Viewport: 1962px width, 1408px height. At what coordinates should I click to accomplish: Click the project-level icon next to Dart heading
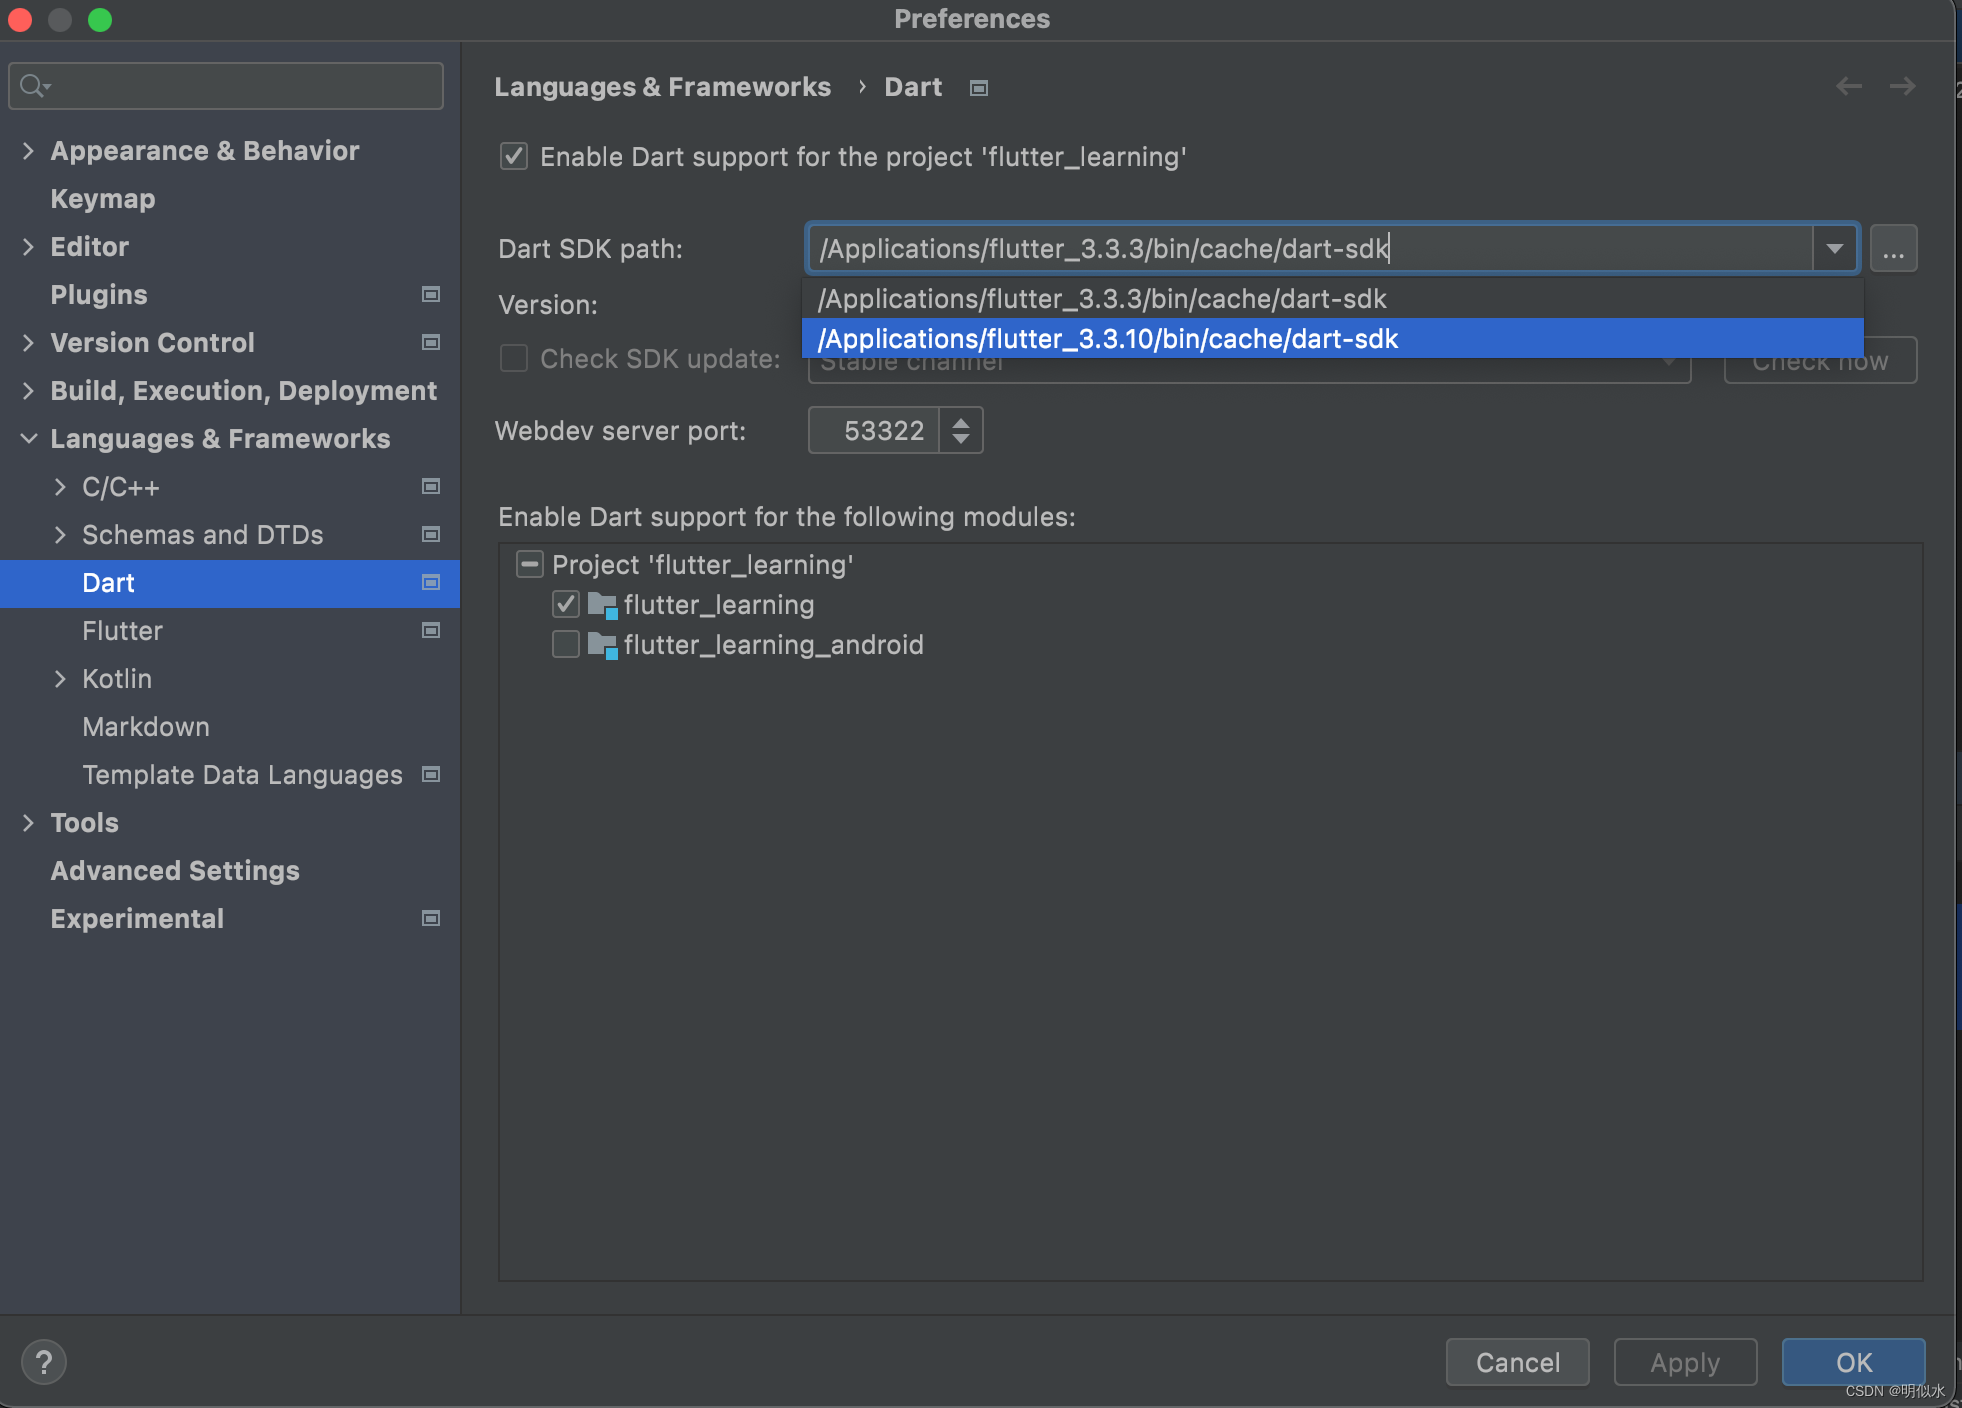979,88
